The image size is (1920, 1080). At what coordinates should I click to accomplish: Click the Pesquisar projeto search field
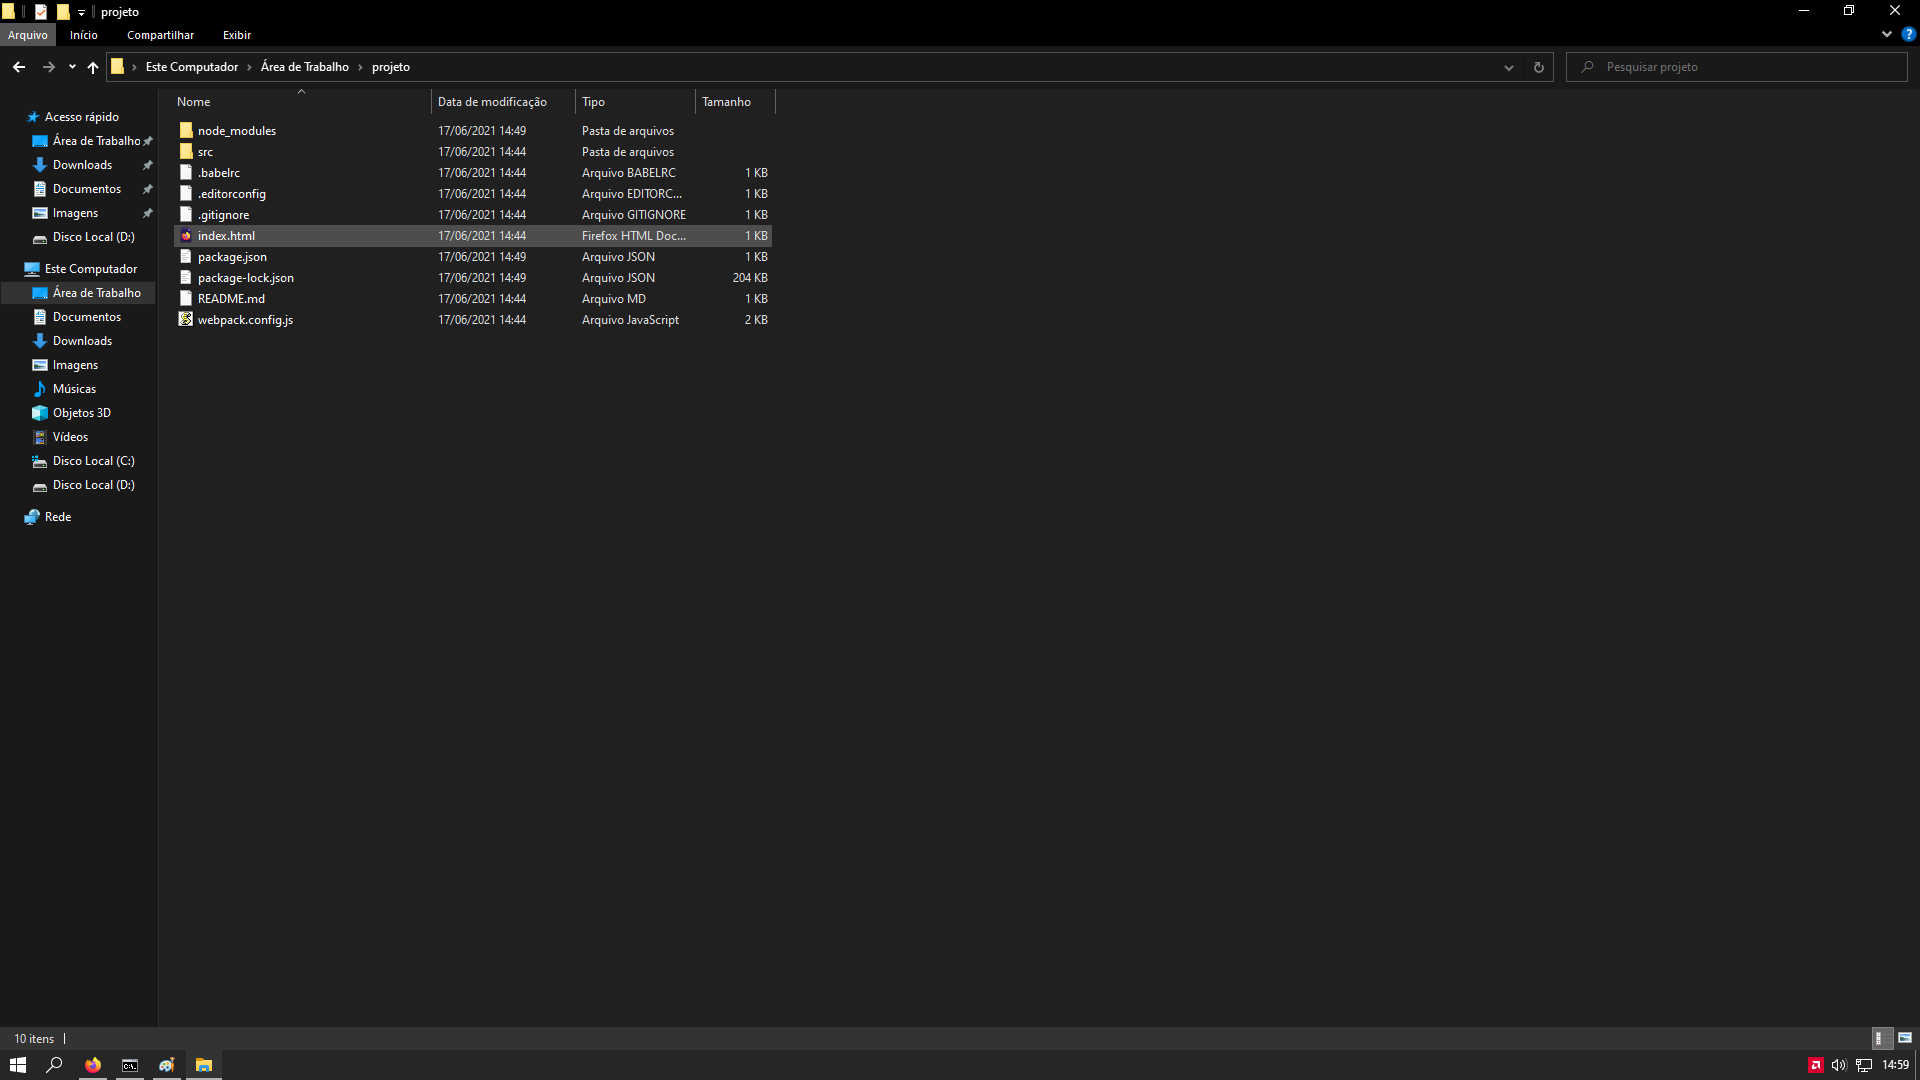pyautogui.click(x=1737, y=67)
